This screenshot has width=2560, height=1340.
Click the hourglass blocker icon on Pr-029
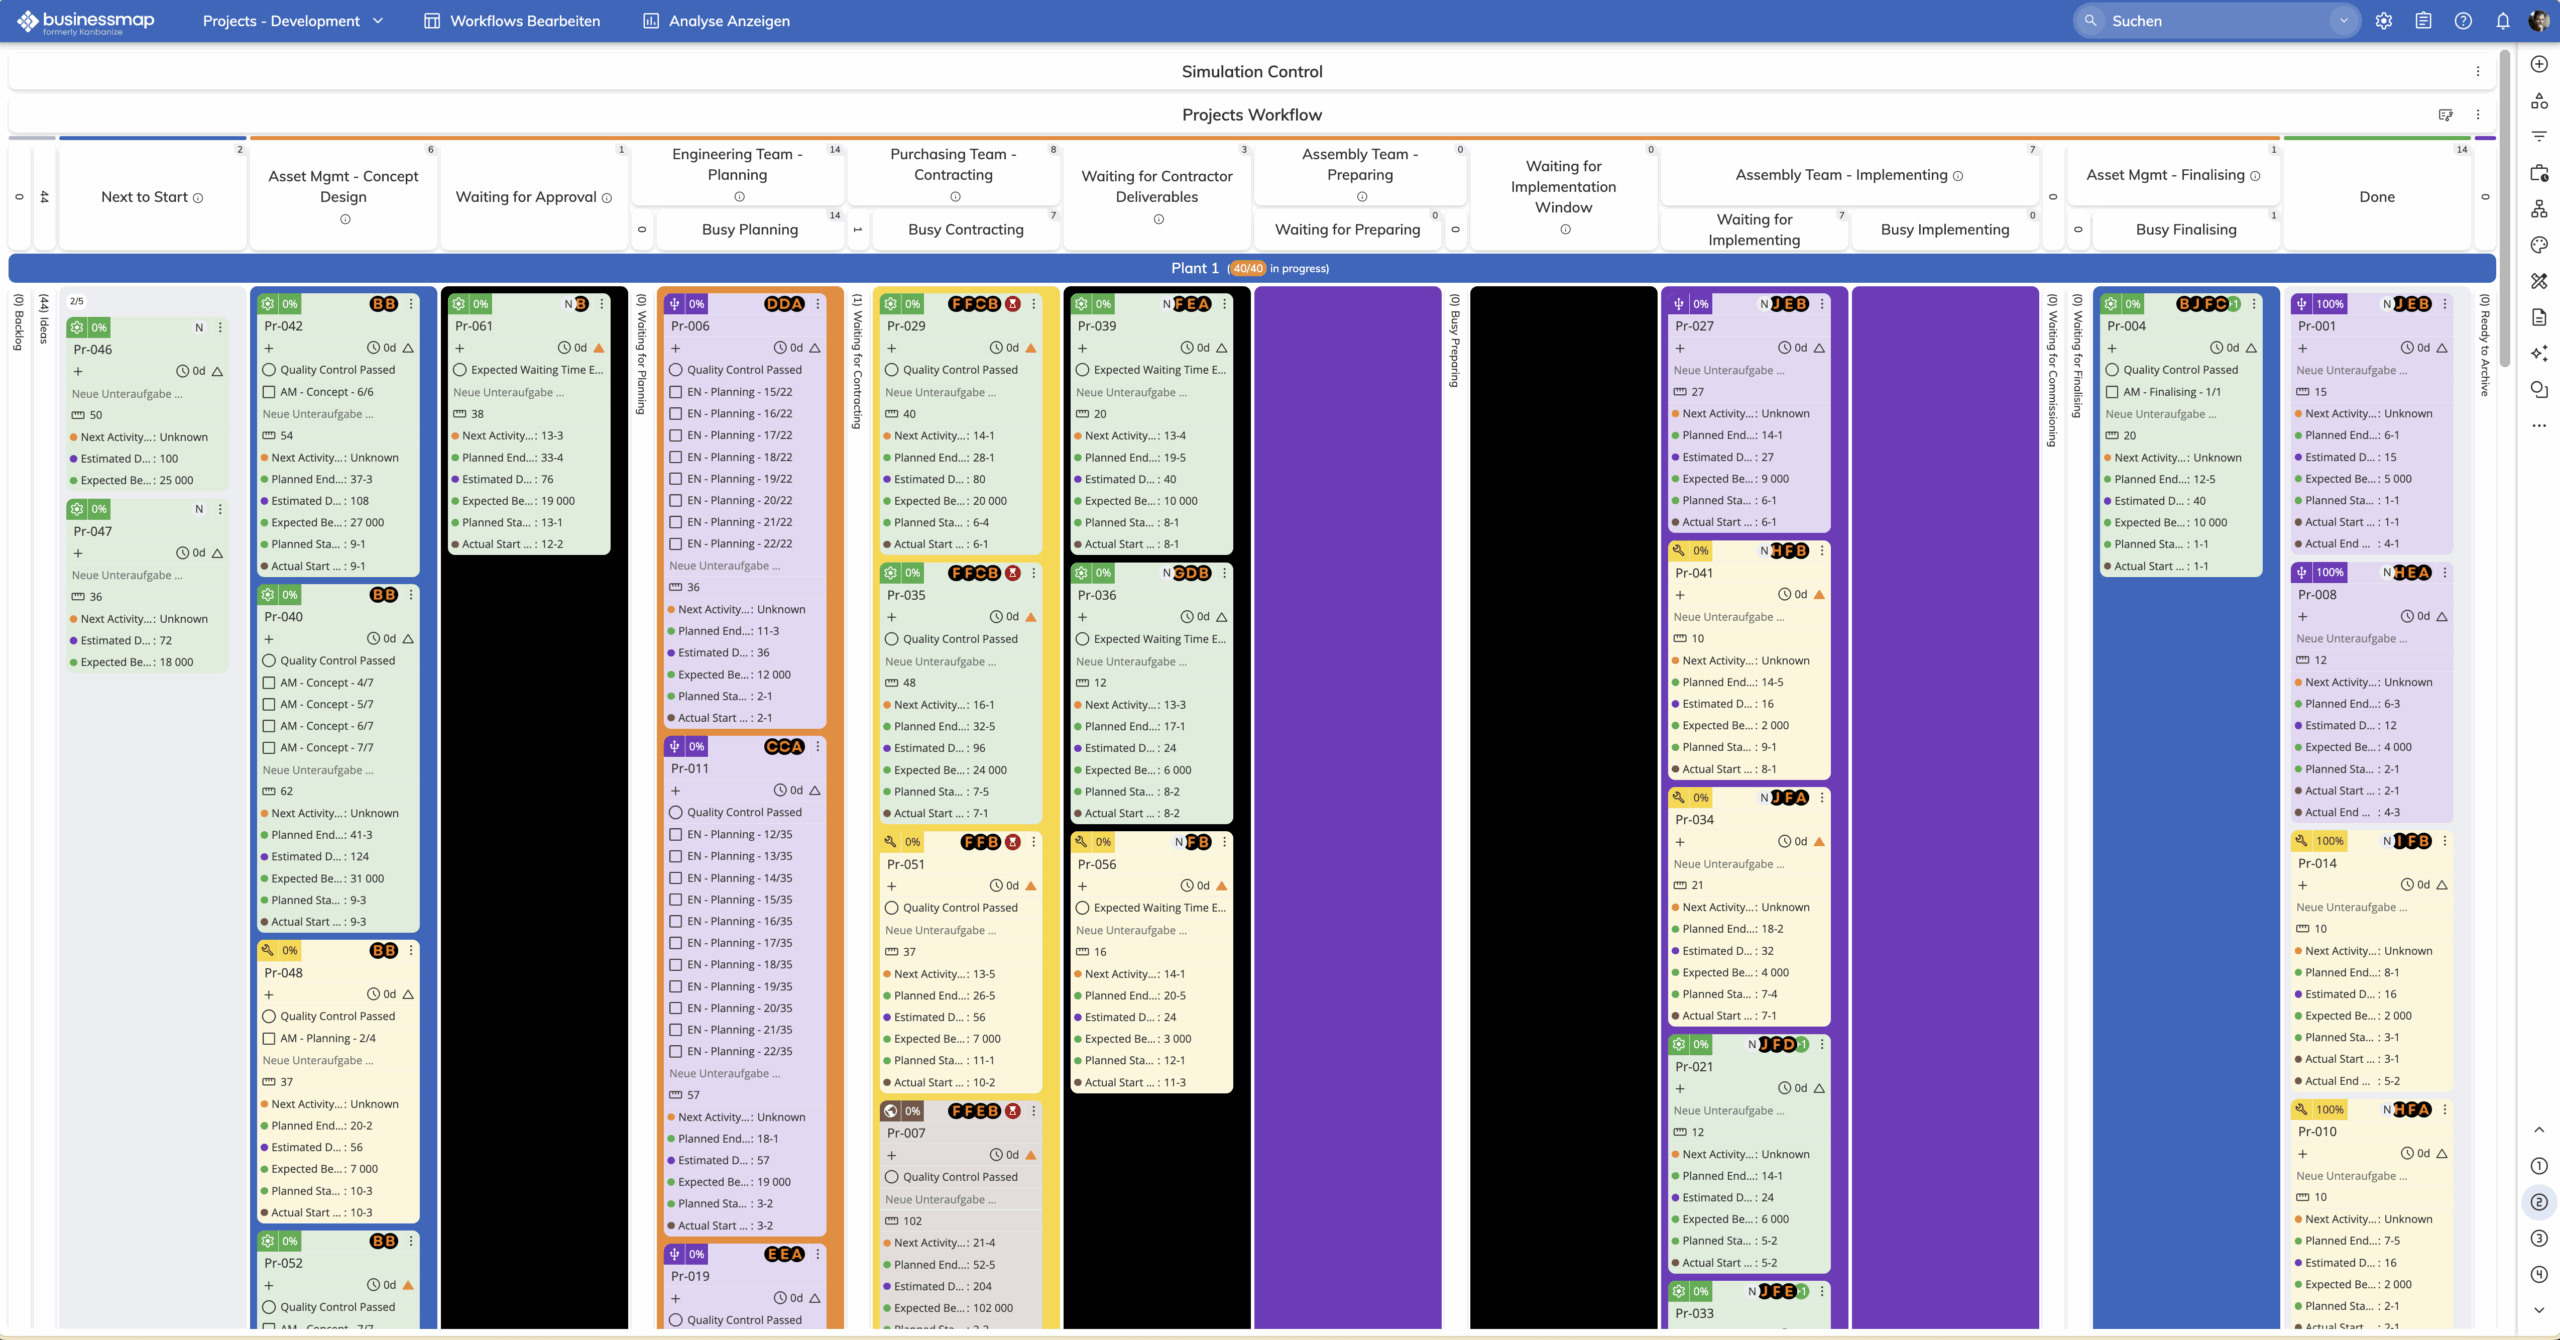(x=1013, y=304)
